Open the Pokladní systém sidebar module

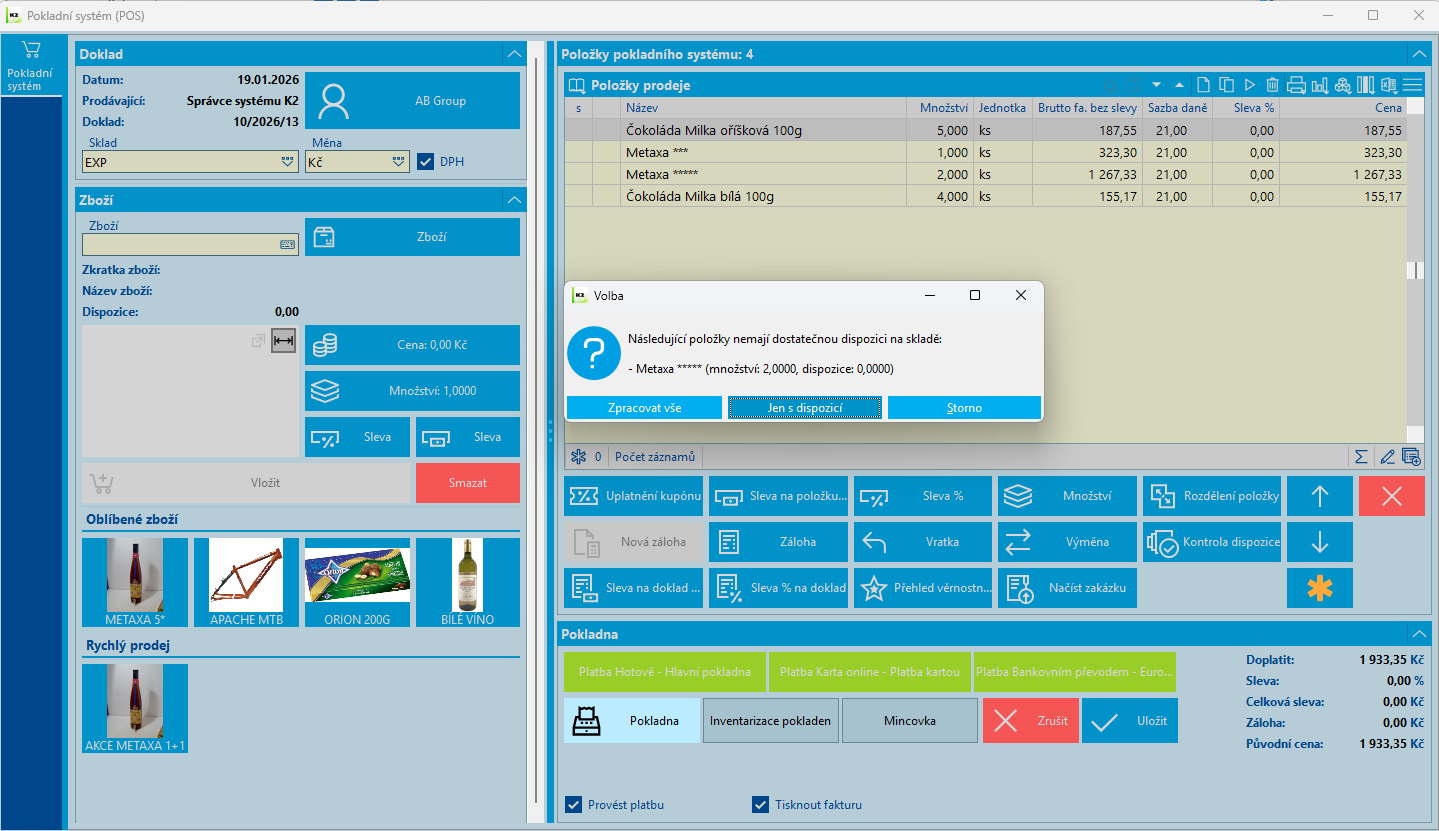tap(31, 67)
